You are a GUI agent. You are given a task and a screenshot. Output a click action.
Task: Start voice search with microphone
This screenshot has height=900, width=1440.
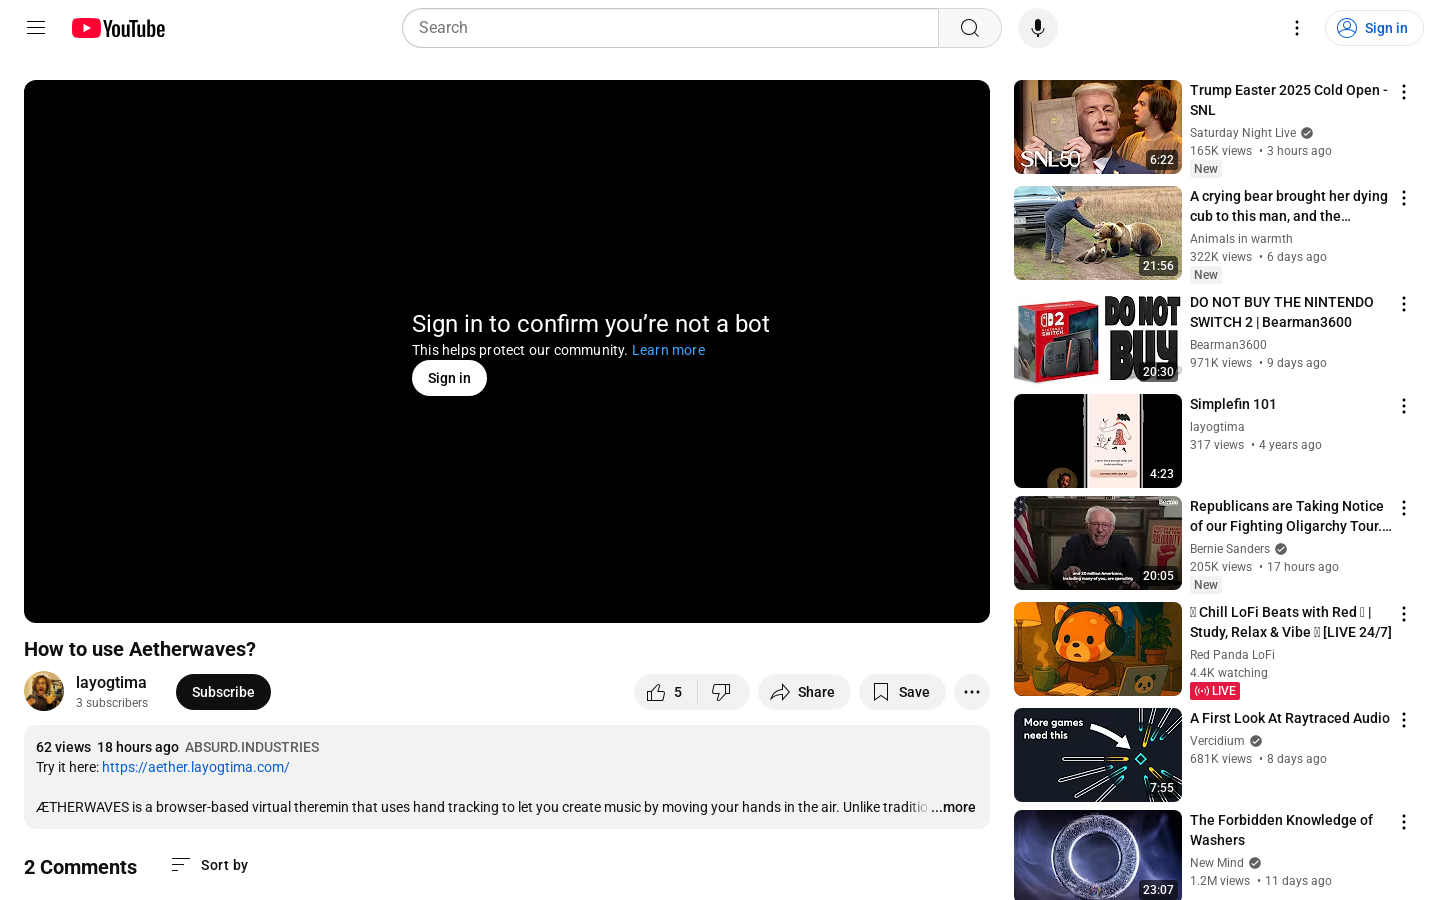1038,28
